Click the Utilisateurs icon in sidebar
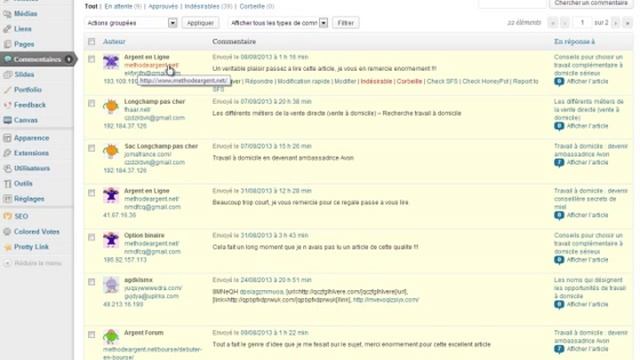This screenshot has height=360, width=640. coord(7,168)
